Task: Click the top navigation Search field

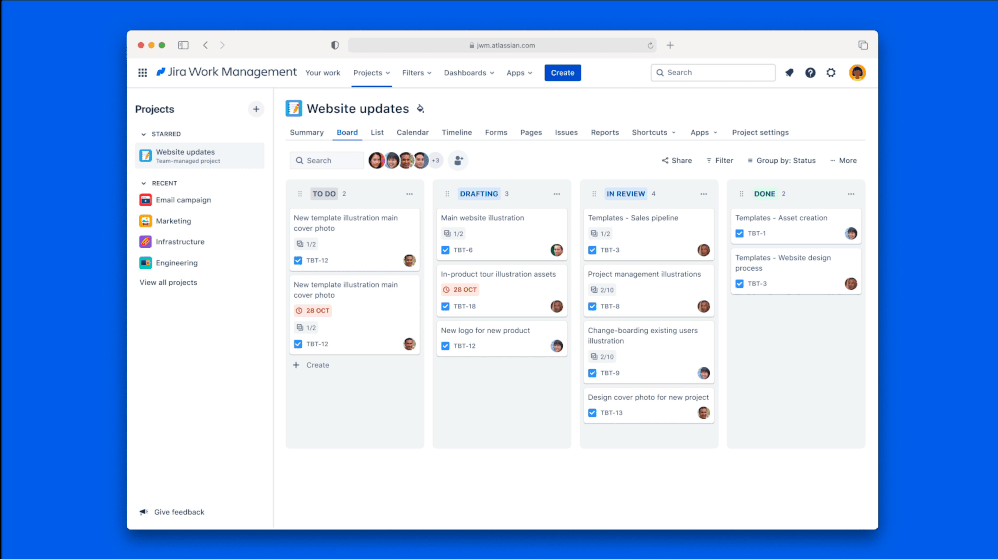Action: click(x=713, y=73)
